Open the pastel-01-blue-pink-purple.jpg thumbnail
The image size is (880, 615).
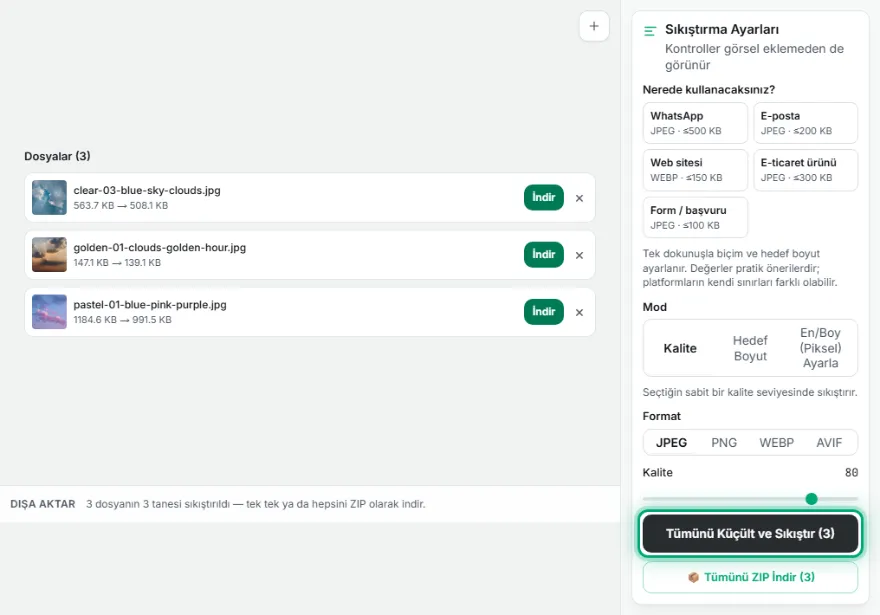[x=49, y=312]
